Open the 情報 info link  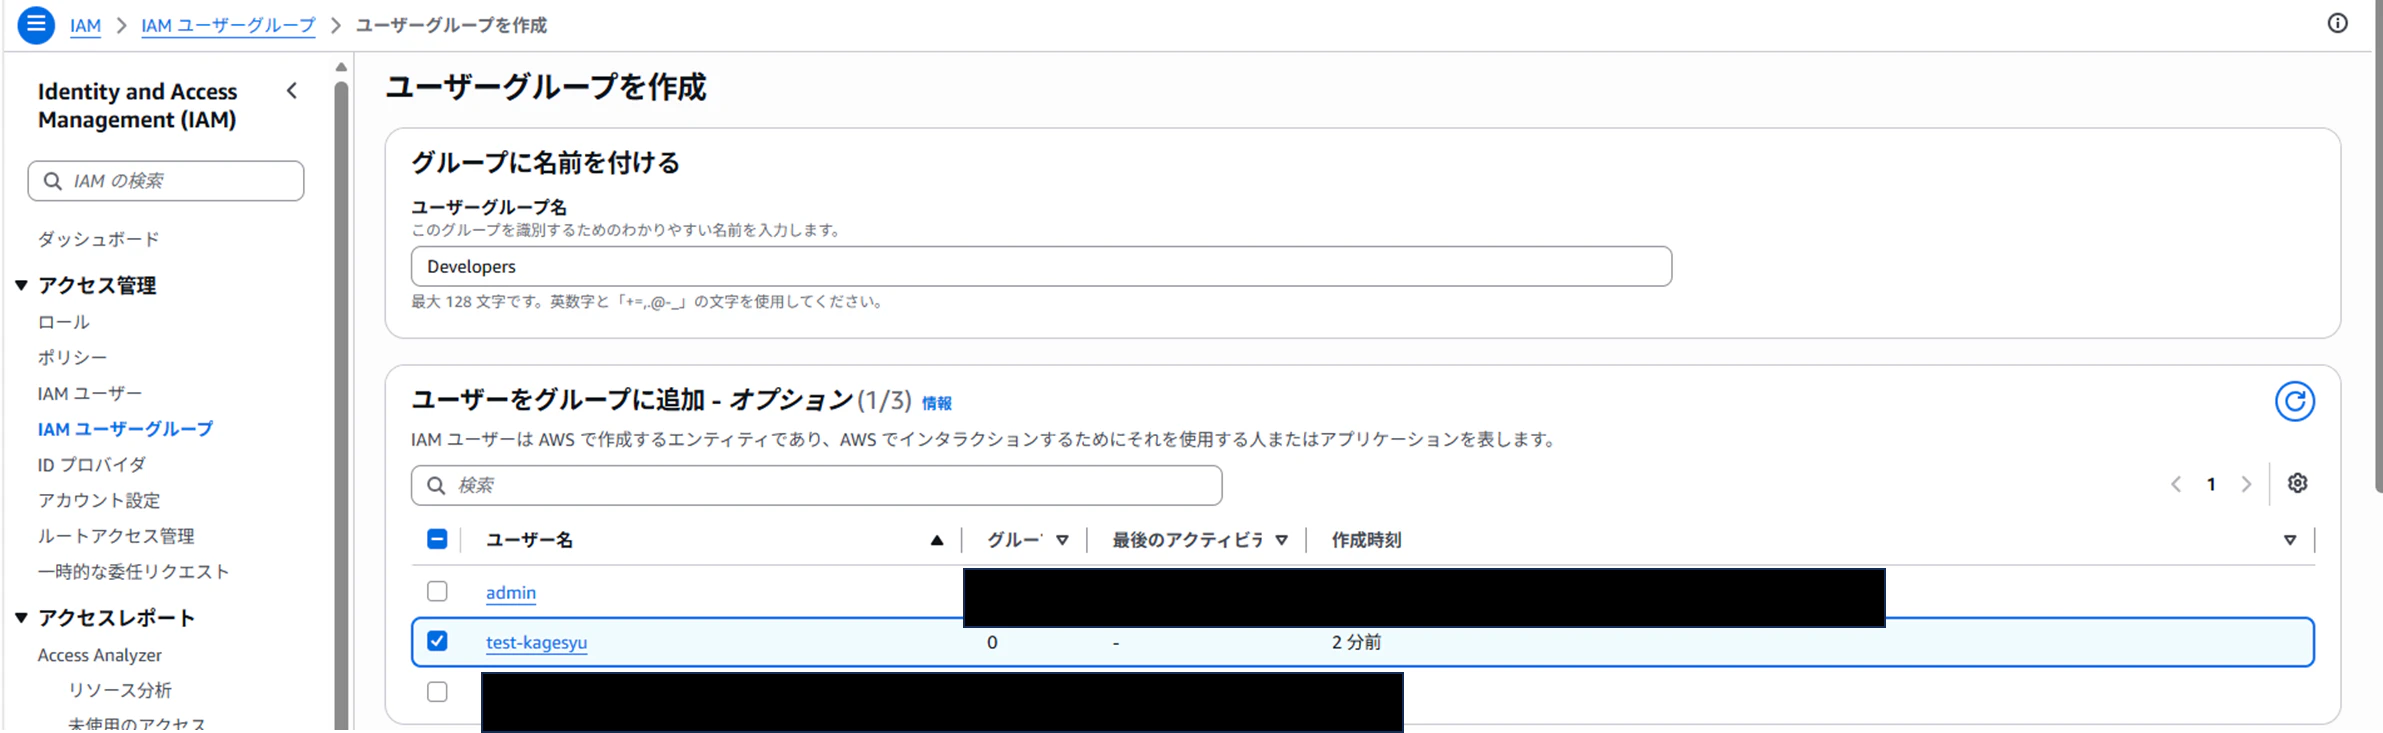[936, 403]
